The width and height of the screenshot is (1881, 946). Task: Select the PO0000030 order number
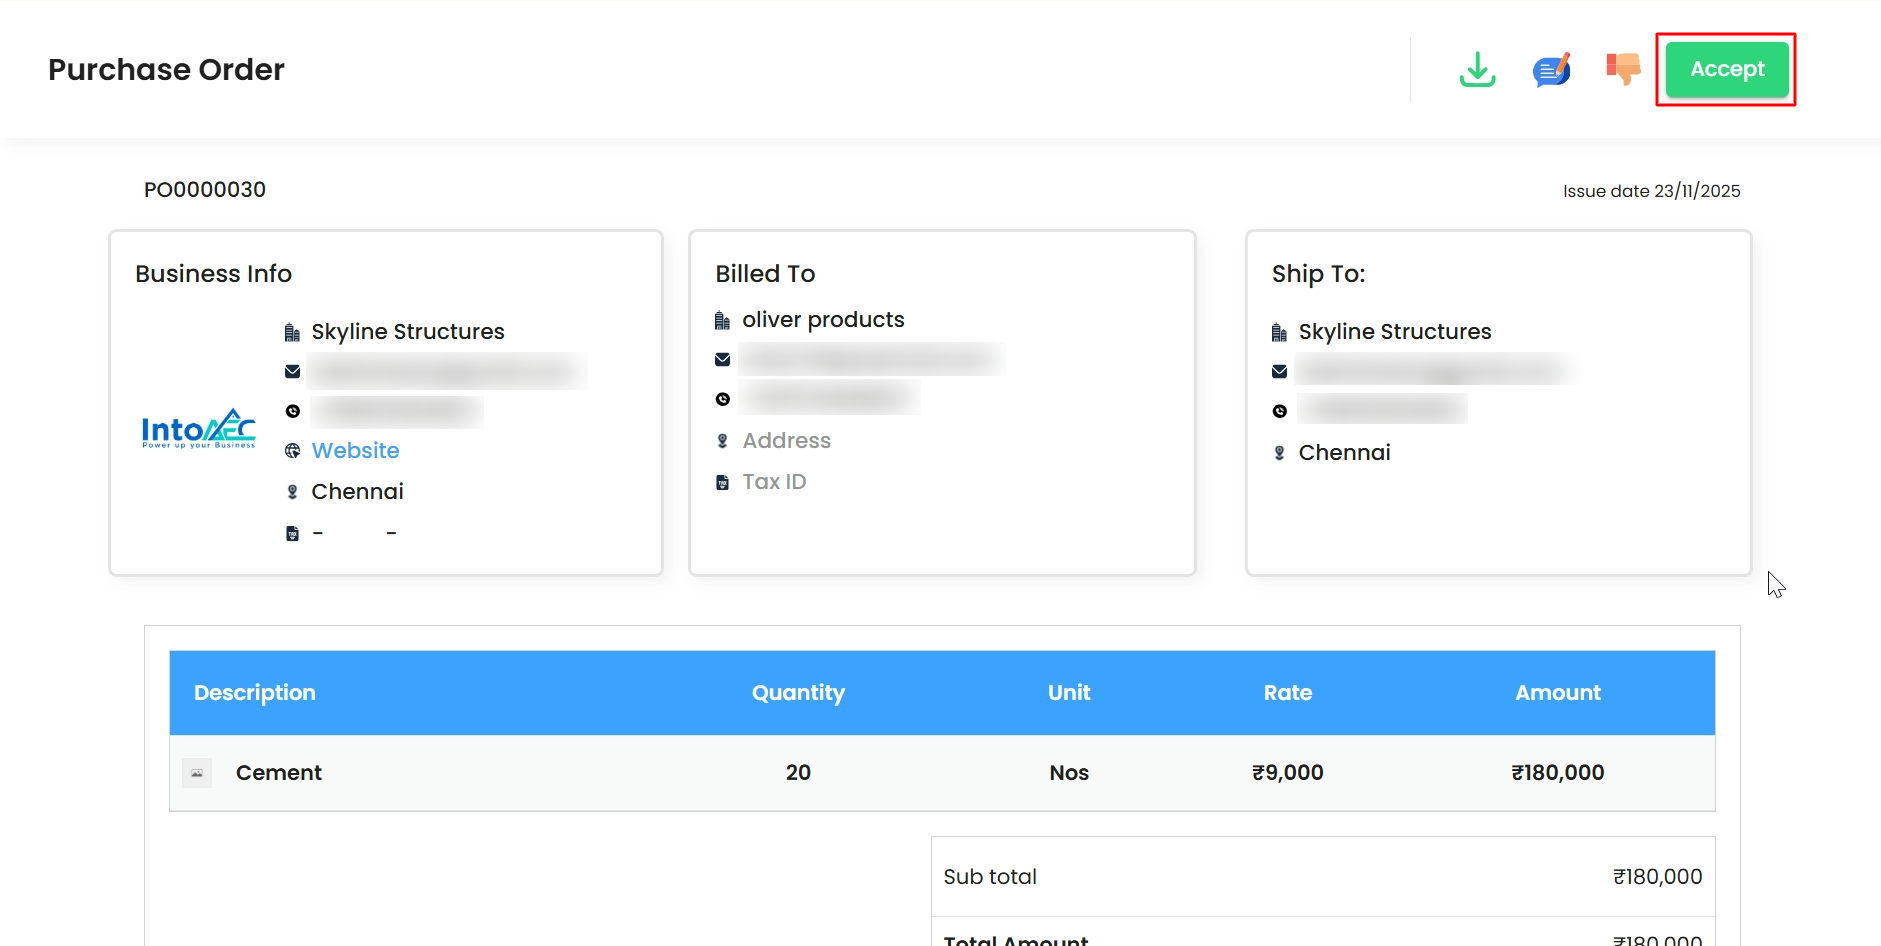205,190
